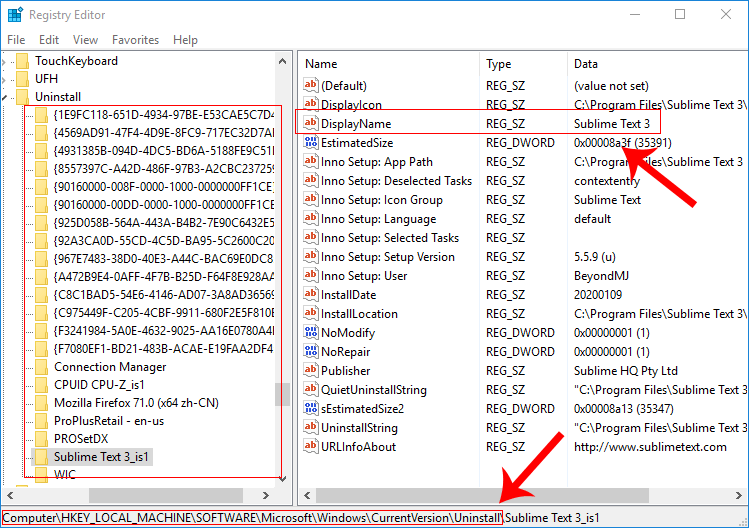Click the Registry Editor title bar icon
The width and height of the screenshot is (749, 528).
15,15
